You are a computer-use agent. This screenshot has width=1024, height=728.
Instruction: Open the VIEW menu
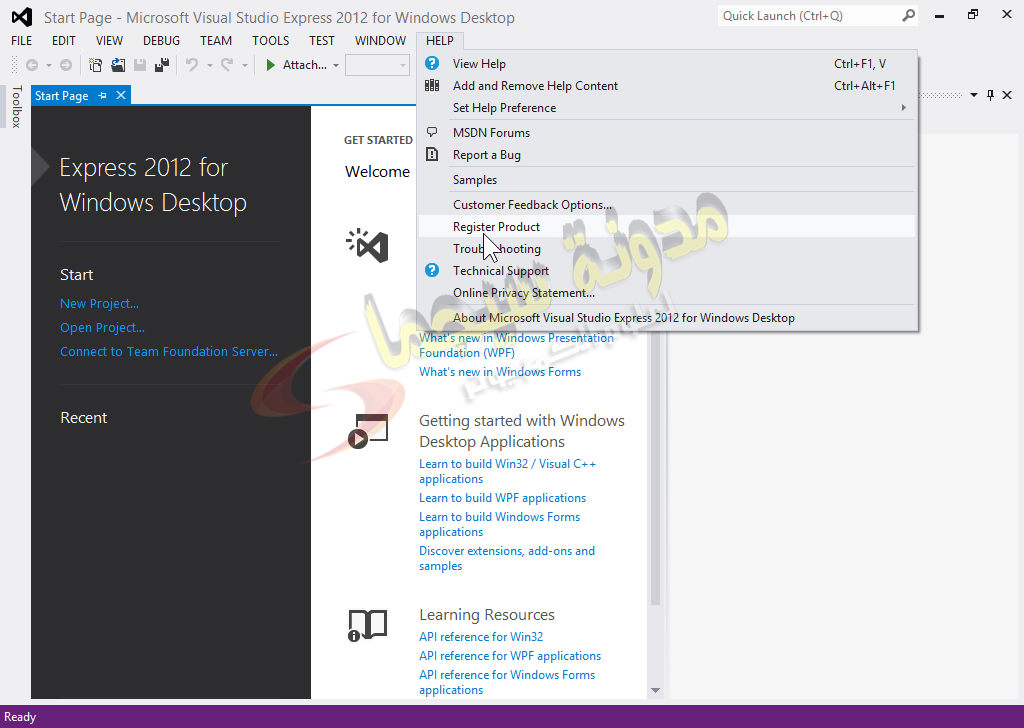coord(109,40)
